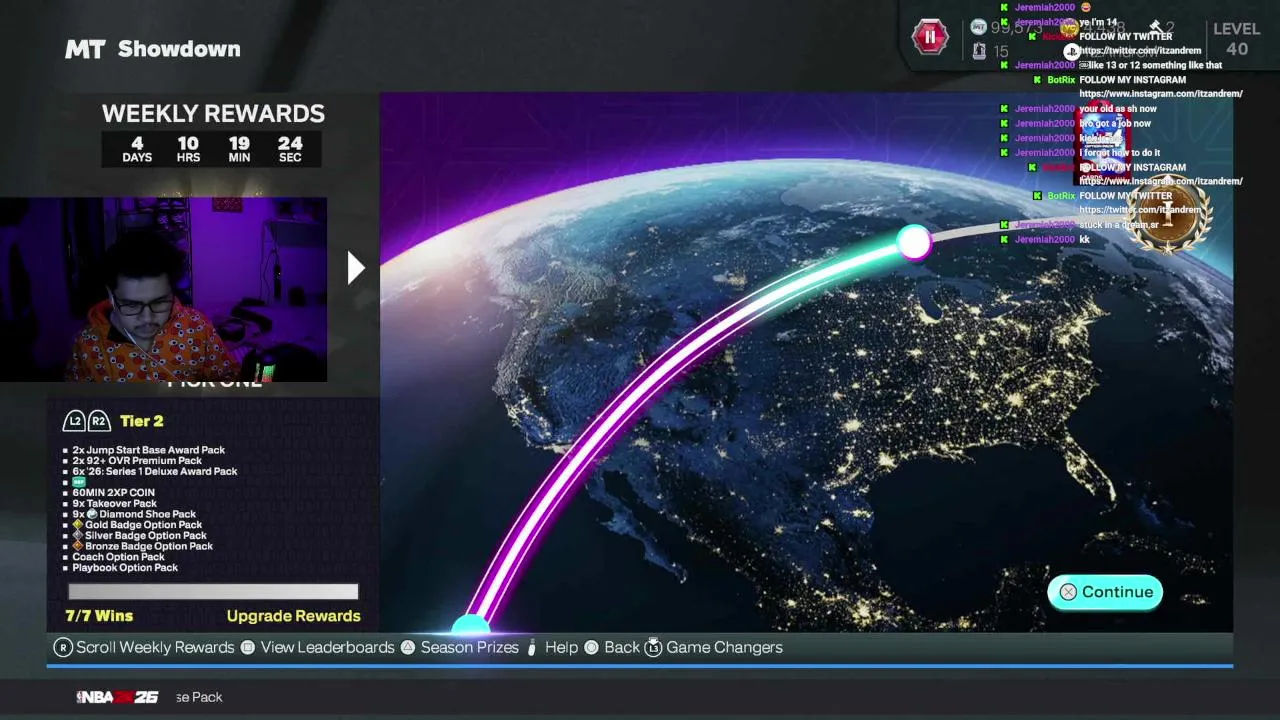Viewport: 1280px width, 720px height.
Task: Click the square View Leaderboards icon
Action: [248, 647]
